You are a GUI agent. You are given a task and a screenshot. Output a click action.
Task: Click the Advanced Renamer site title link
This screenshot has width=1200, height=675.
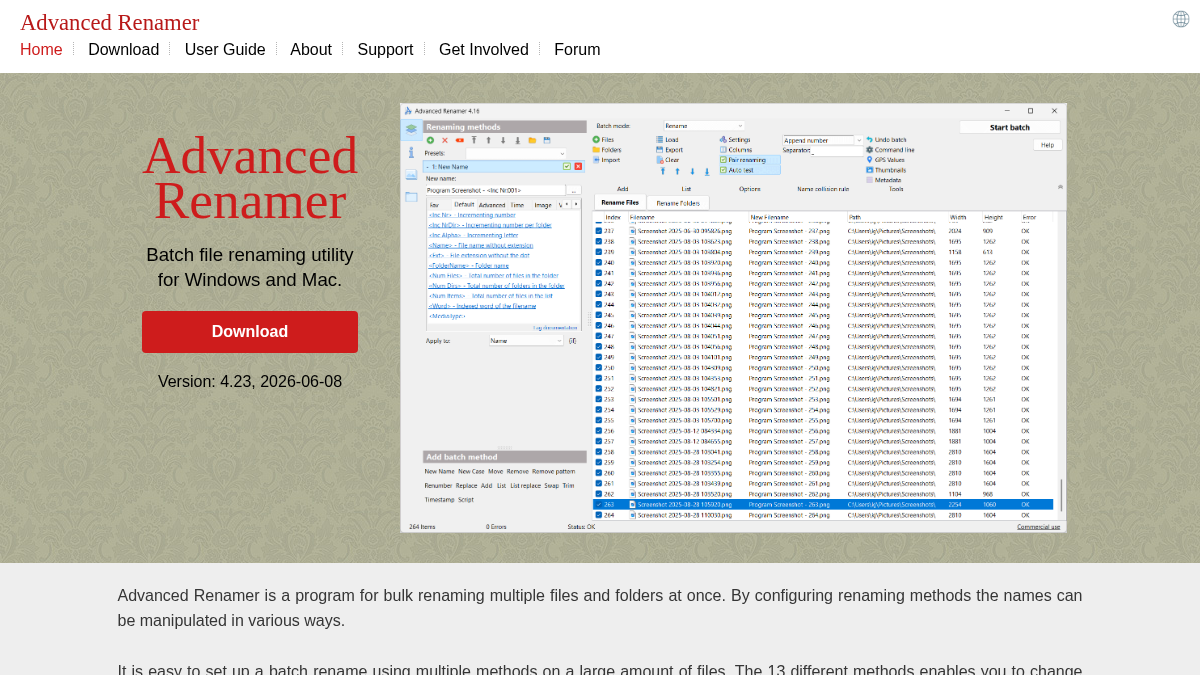tap(110, 22)
